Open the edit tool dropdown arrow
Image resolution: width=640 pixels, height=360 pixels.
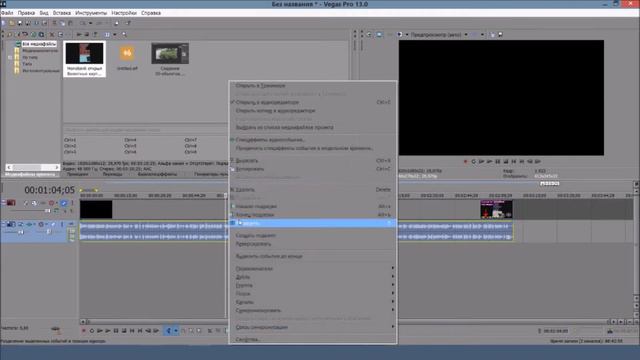point(176,331)
